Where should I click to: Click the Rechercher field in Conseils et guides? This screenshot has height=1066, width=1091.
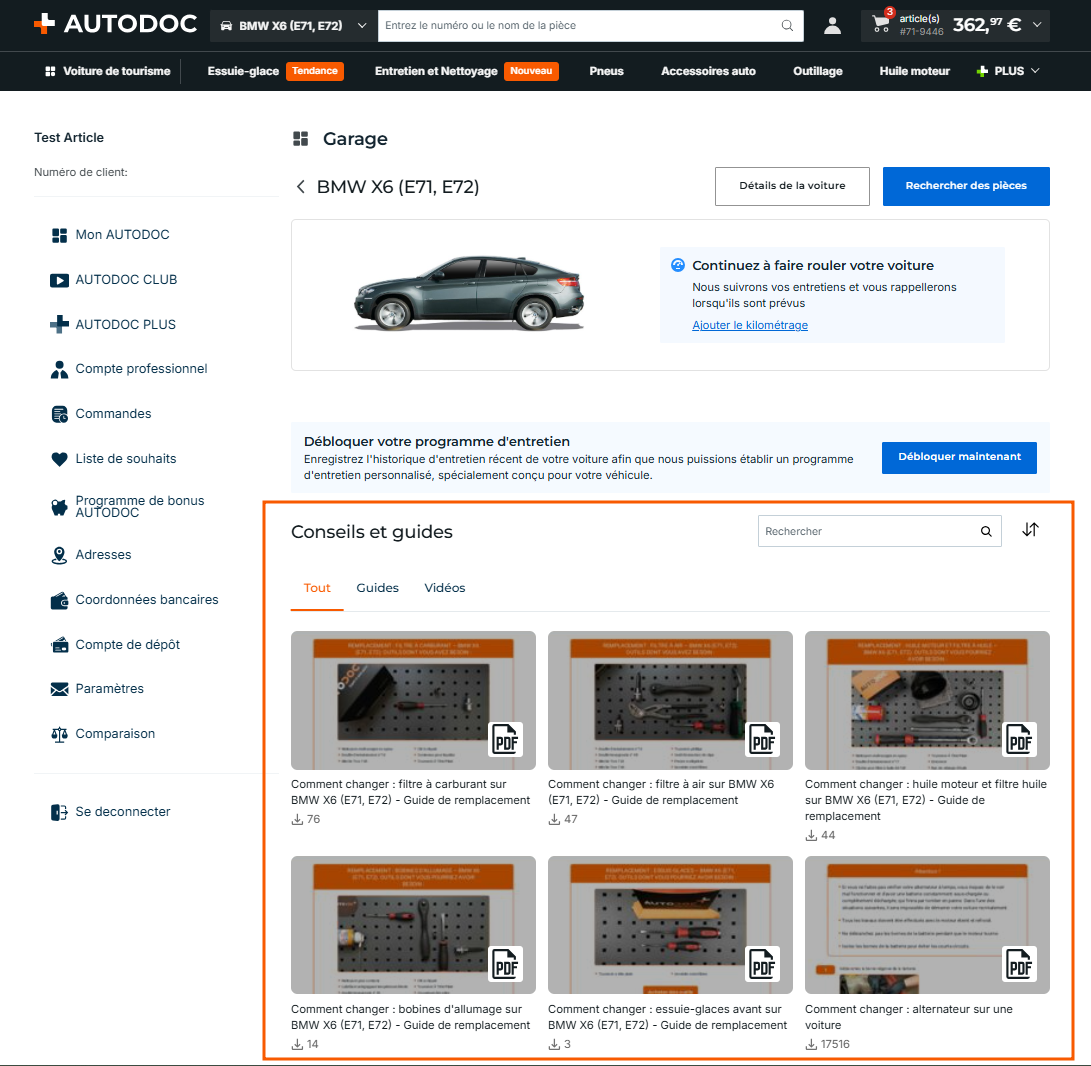click(x=866, y=532)
